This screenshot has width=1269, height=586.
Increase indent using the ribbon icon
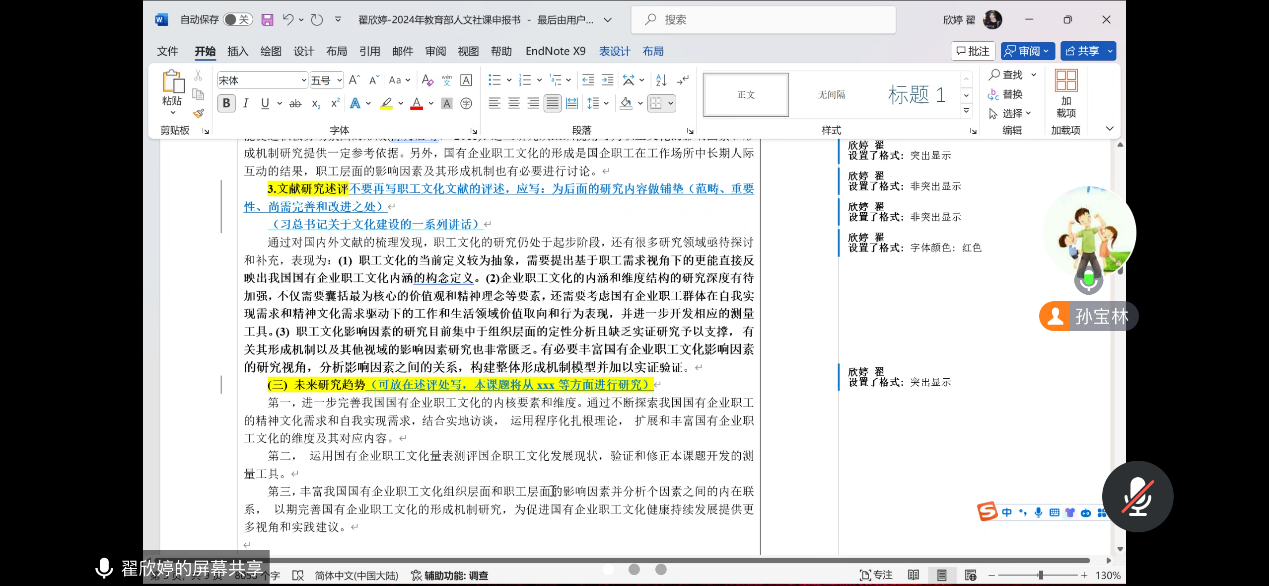click(x=605, y=80)
